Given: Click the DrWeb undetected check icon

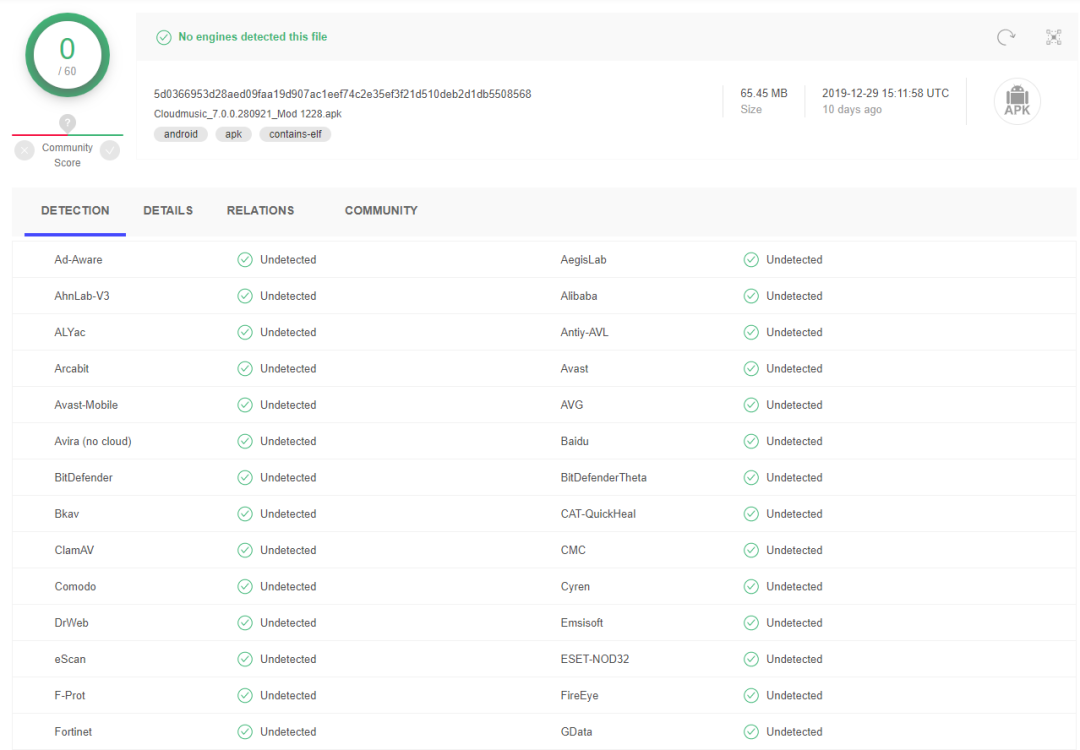Looking at the screenshot, I should pyautogui.click(x=245, y=623).
